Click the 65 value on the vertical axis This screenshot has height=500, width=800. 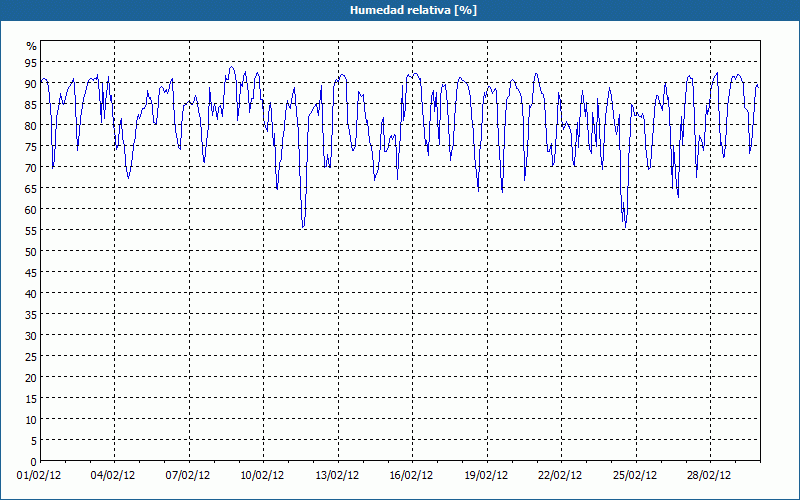[x=32, y=189]
